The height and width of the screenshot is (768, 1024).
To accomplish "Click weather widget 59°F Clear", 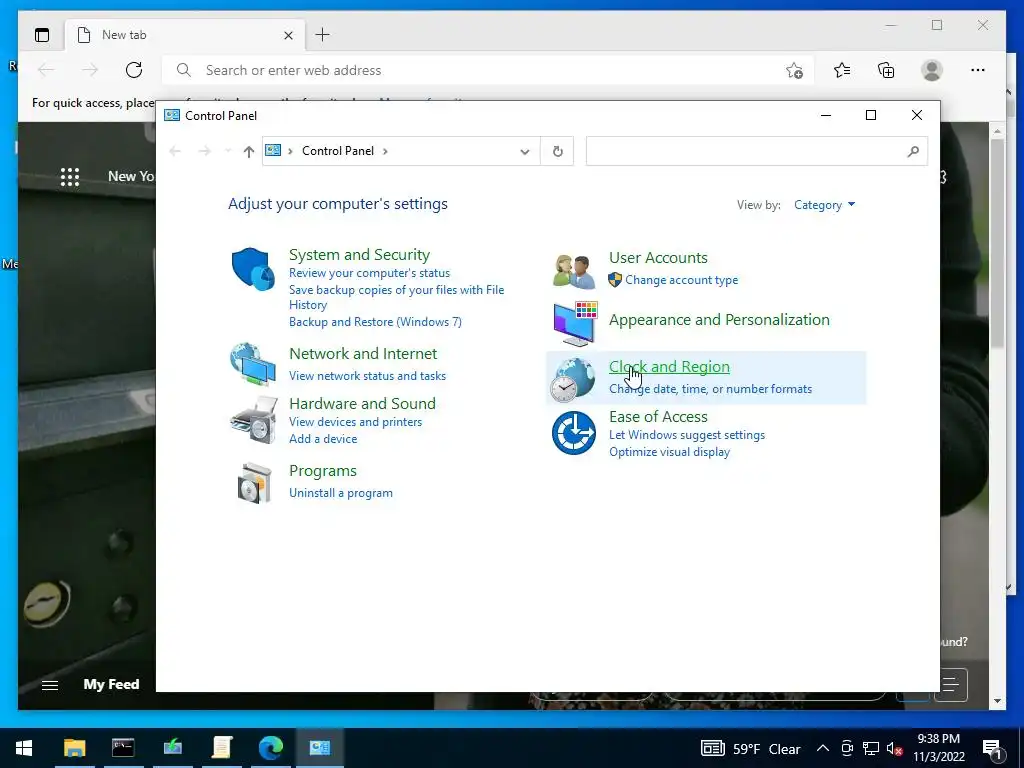I will click(x=750, y=748).
